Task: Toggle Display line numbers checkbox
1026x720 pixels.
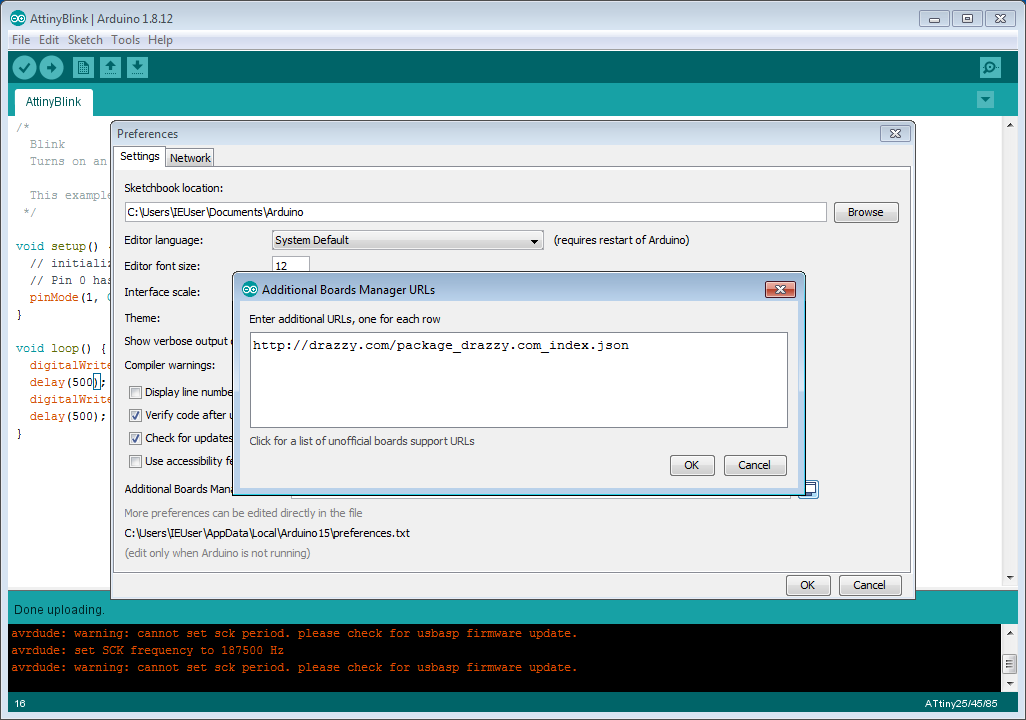Action: tap(135, 392)
